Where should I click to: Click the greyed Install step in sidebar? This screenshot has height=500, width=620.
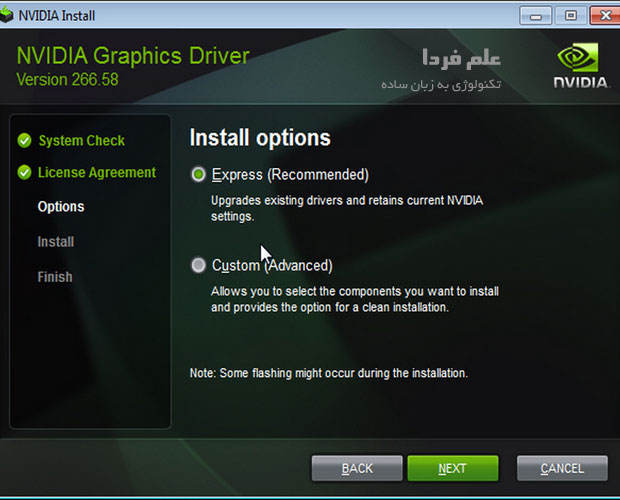pyautogui.click(x=56, y=242)
